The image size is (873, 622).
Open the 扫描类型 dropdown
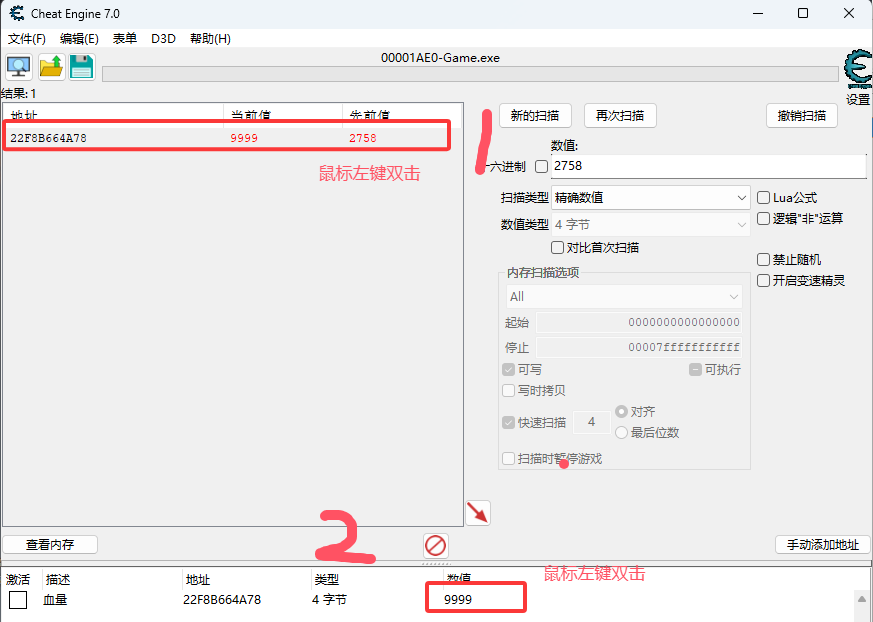click(x=651, y=198)
